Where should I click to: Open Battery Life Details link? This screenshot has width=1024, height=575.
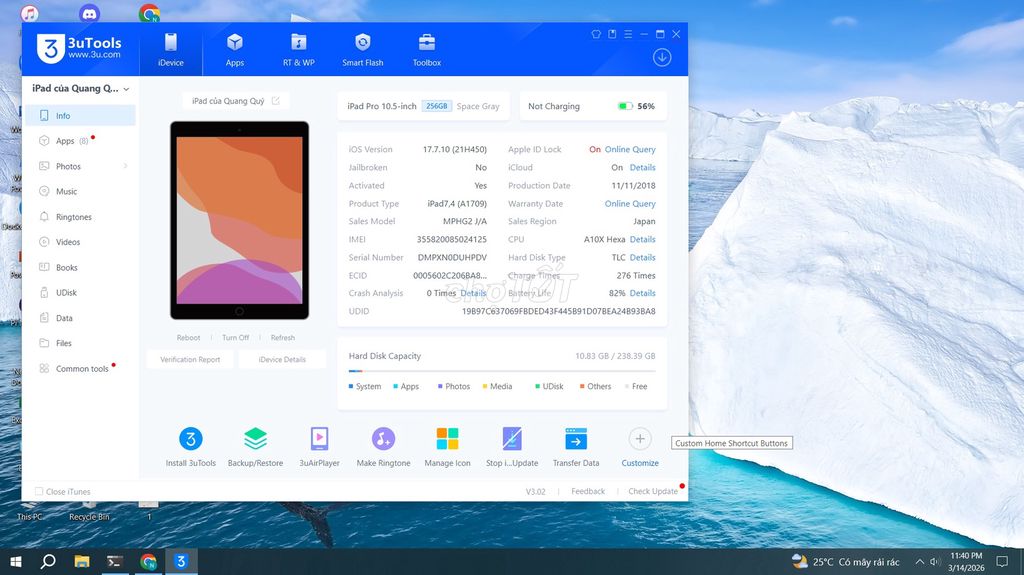[x=643, y=293]
